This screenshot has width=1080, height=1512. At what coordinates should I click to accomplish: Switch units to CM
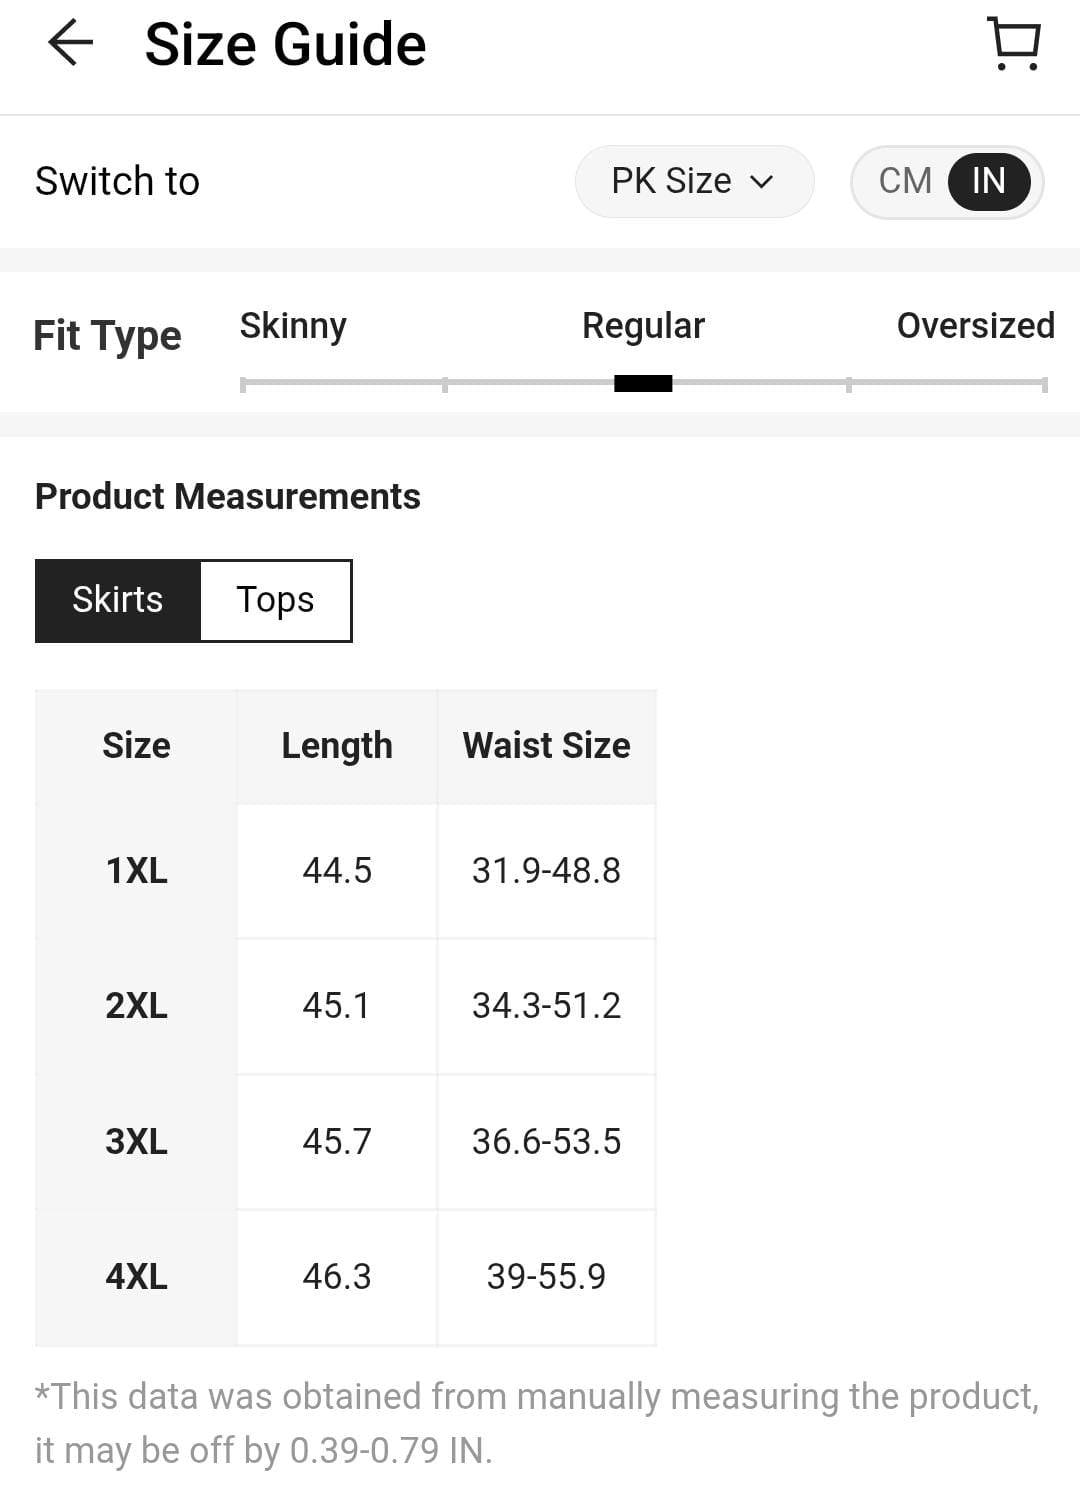pos(905,181)
